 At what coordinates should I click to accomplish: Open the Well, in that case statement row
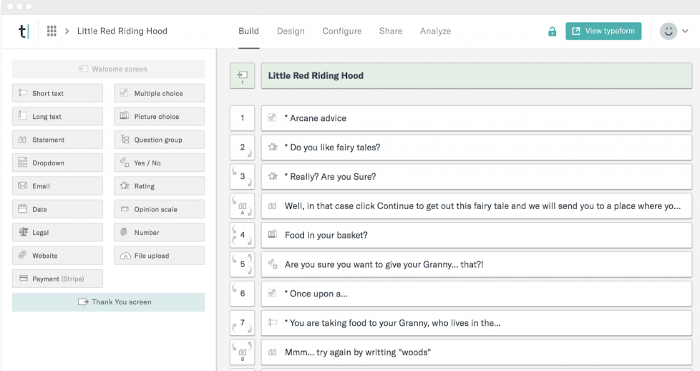pyautogui.click(x=476, y=206)
